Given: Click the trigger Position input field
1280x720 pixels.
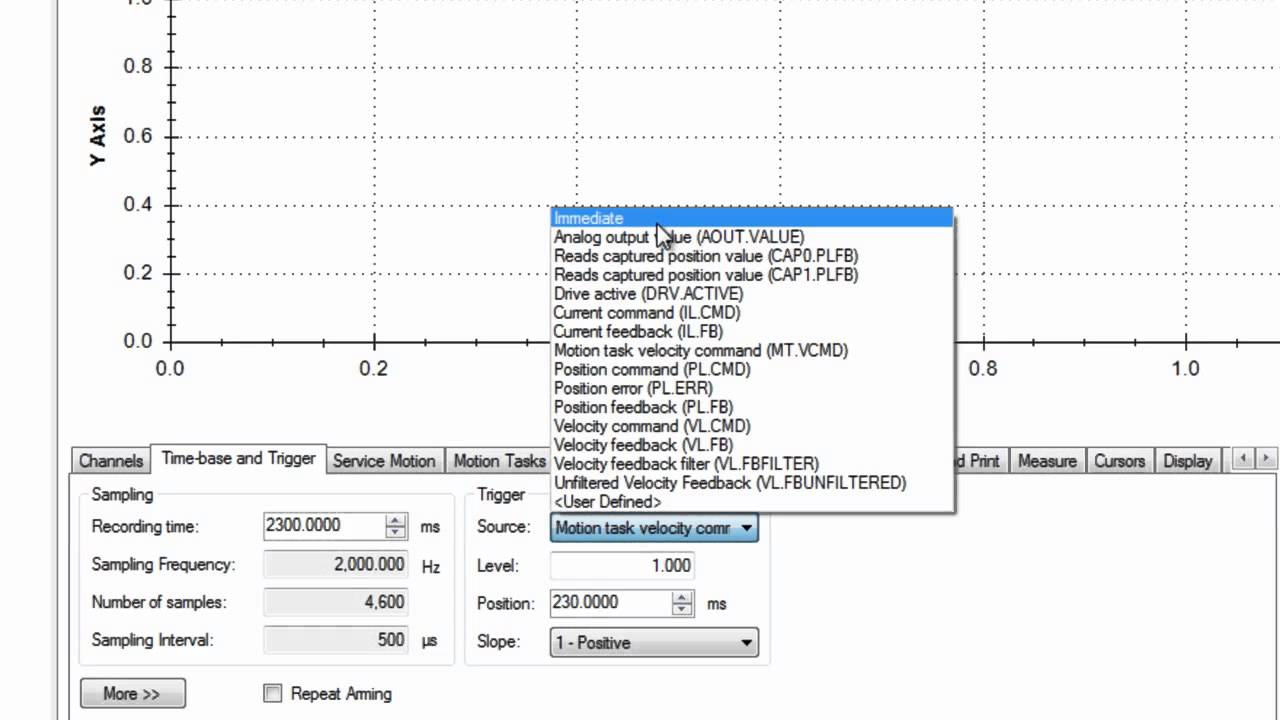Looking at the screenshot, I should click(610, 603).
